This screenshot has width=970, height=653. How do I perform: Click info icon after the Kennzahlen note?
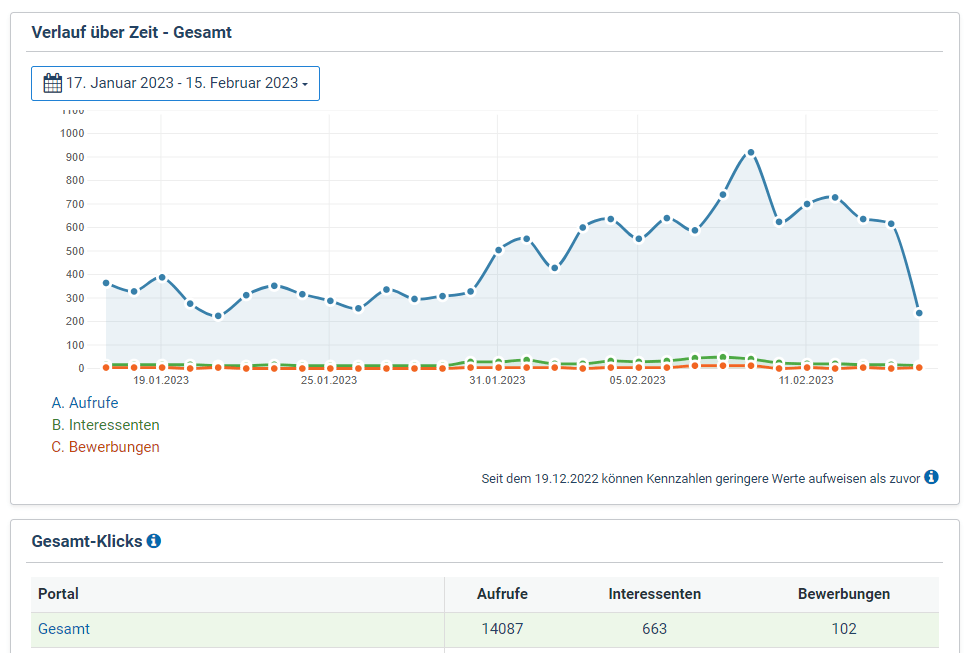pos(931,477)
